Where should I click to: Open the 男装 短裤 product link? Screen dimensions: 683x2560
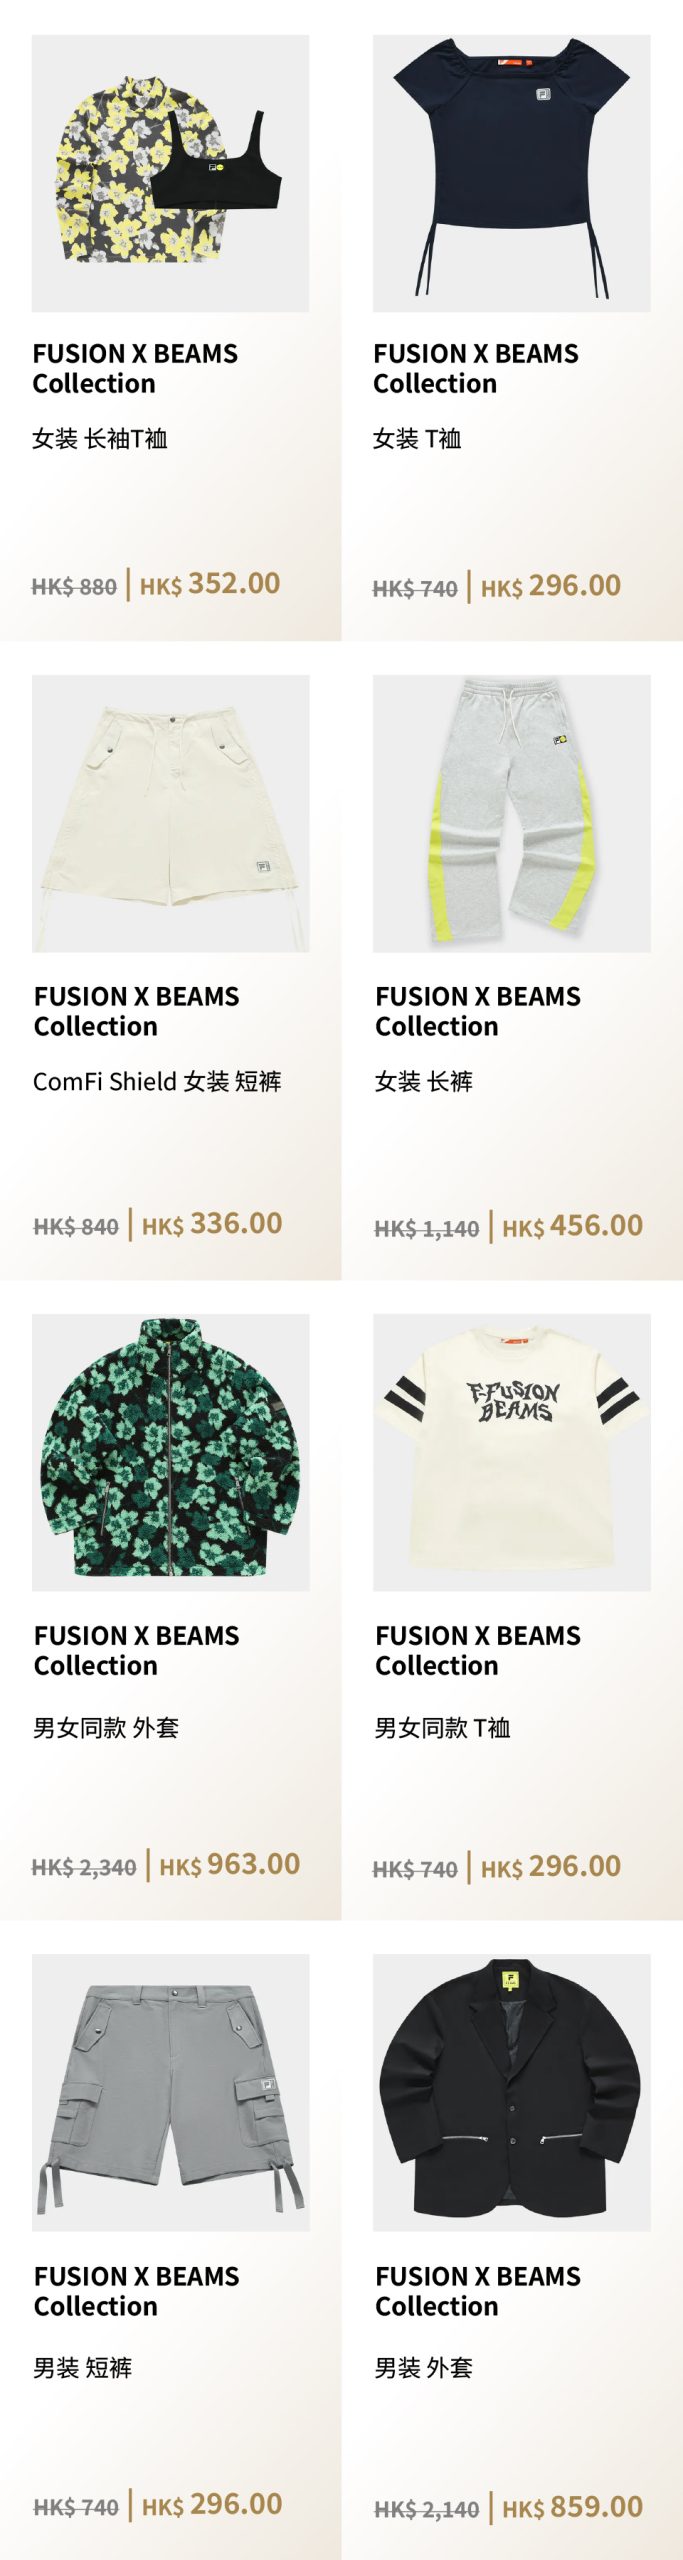point(82,2367)
